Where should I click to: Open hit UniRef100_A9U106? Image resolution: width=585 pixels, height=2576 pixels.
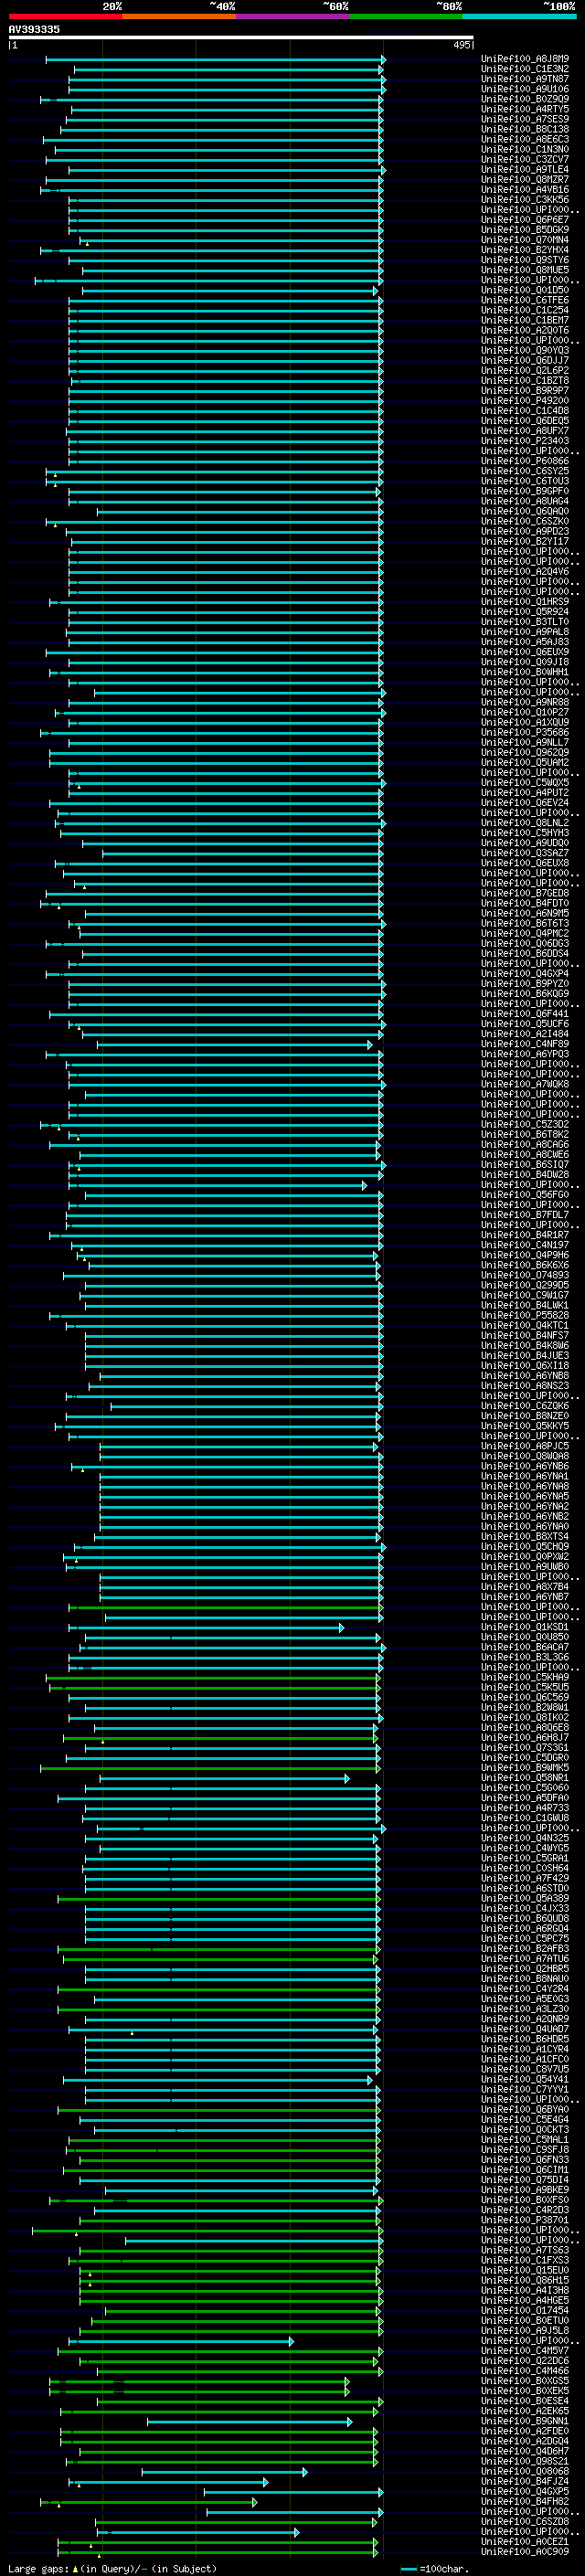click(x=525, y=89)
